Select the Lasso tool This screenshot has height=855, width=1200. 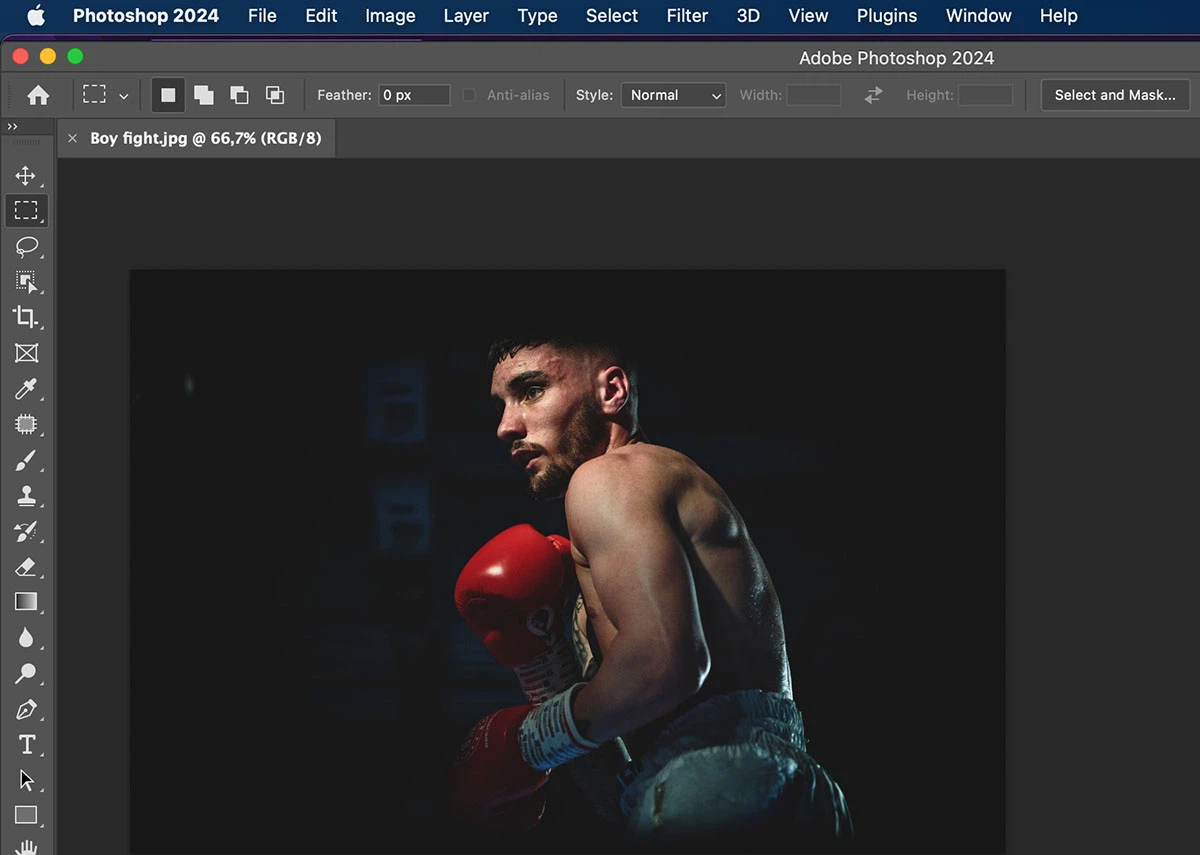click(27, 247)
